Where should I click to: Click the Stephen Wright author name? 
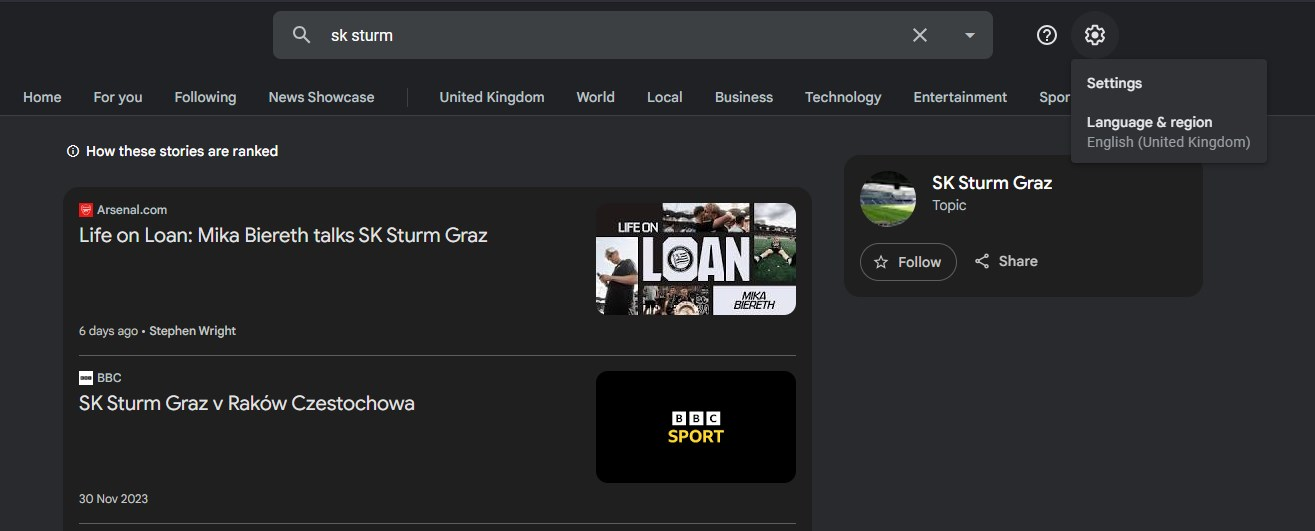point(193,331)
